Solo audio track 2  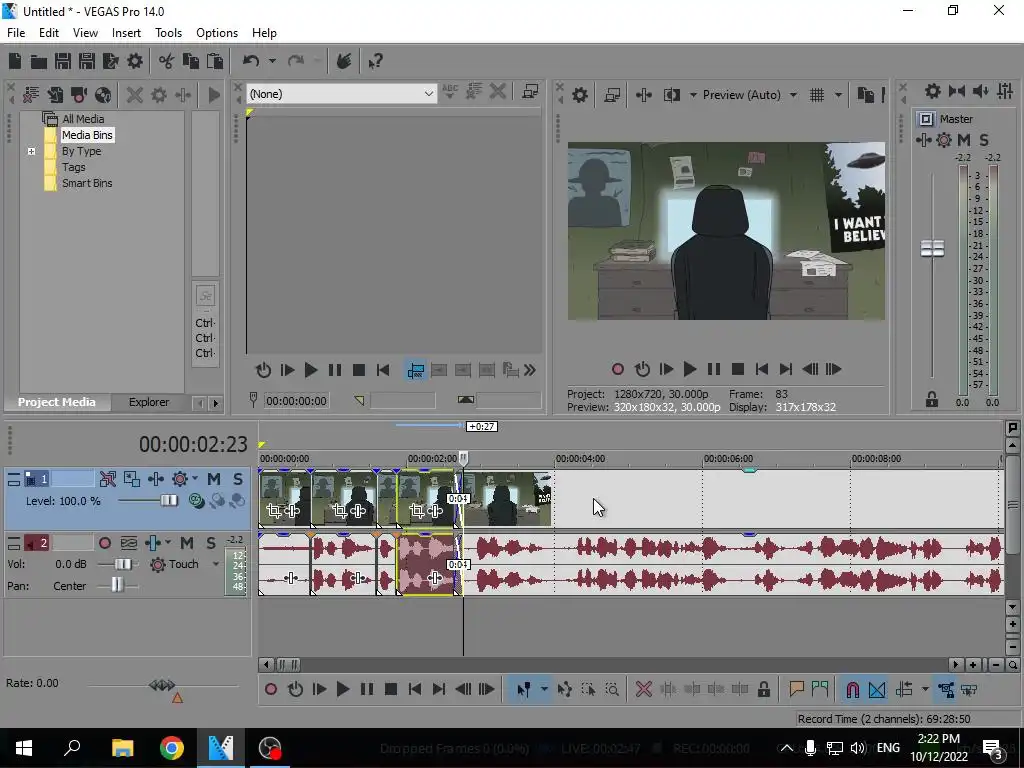pyautogui.click(x=210, y=543)
